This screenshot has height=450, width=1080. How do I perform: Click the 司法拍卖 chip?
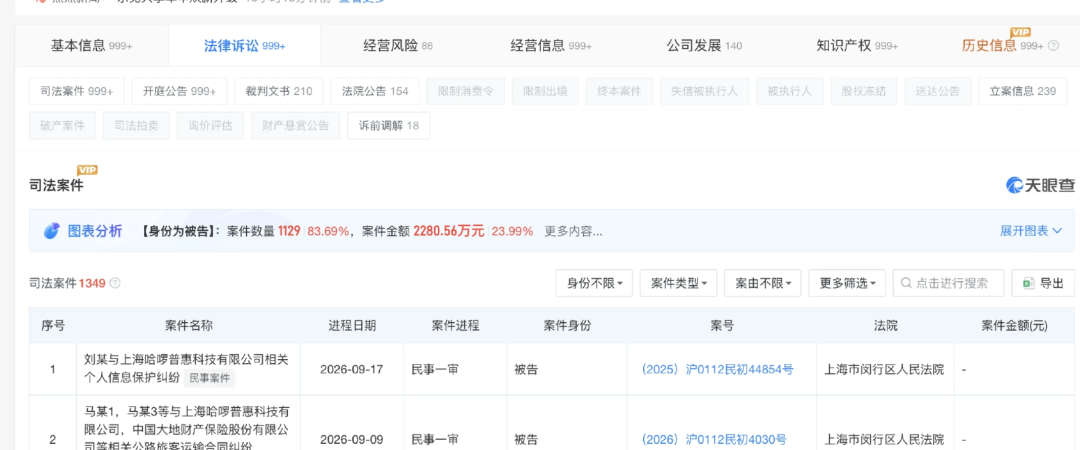point(136,125)
